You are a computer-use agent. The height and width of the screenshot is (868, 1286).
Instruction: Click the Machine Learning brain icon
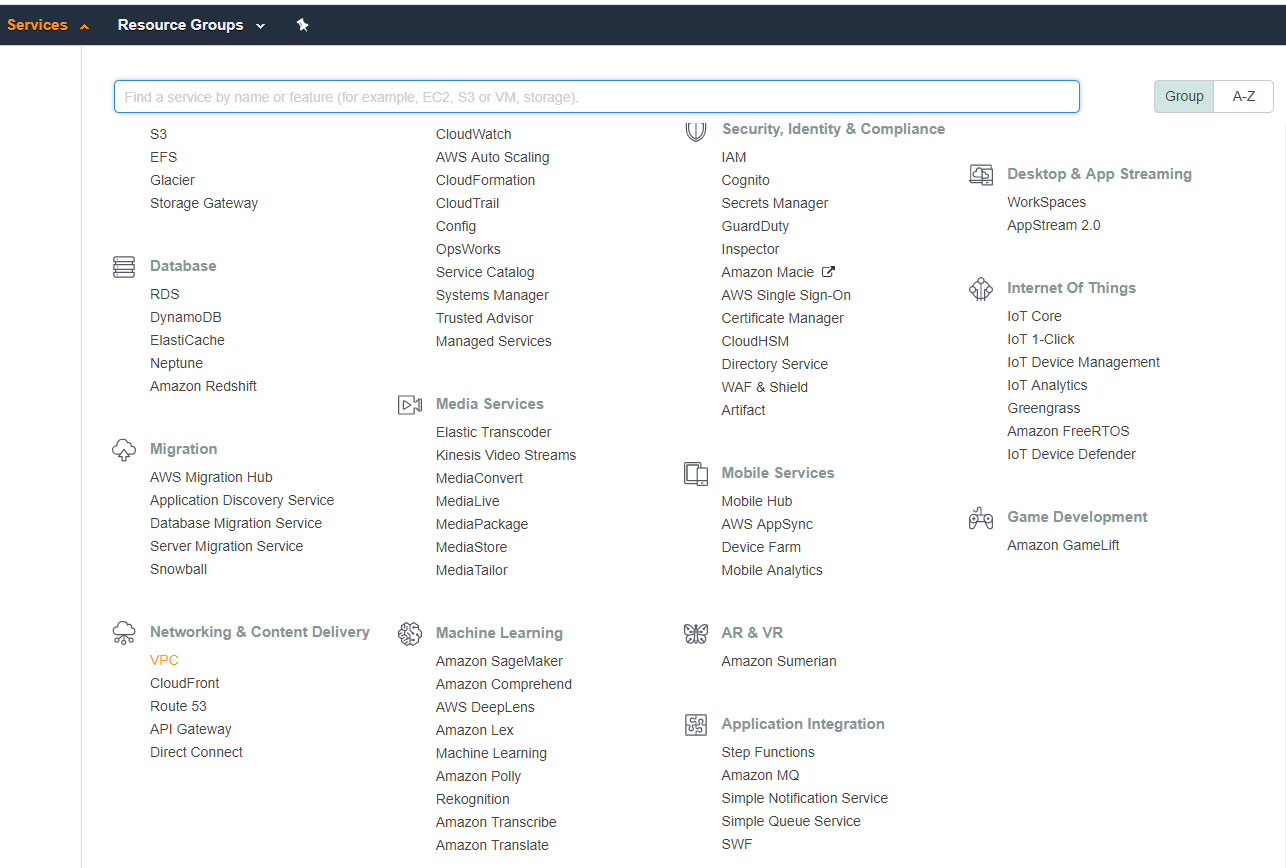point(410,634)
